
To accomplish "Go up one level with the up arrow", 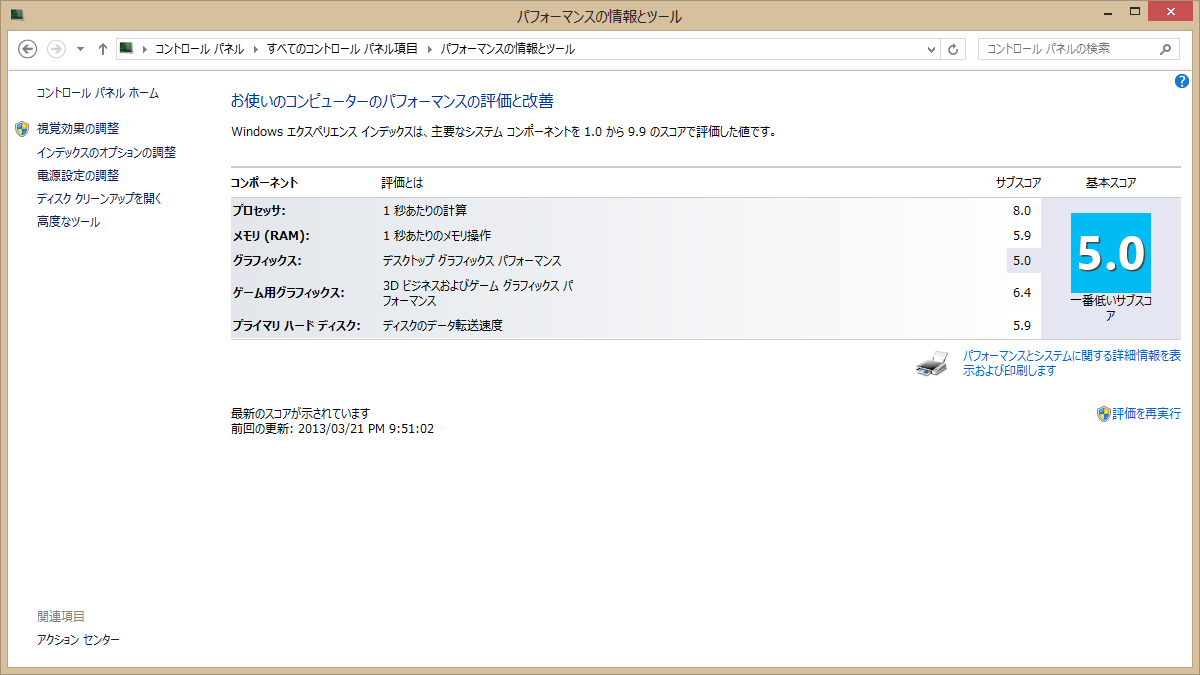I will [x=103, y=49].
